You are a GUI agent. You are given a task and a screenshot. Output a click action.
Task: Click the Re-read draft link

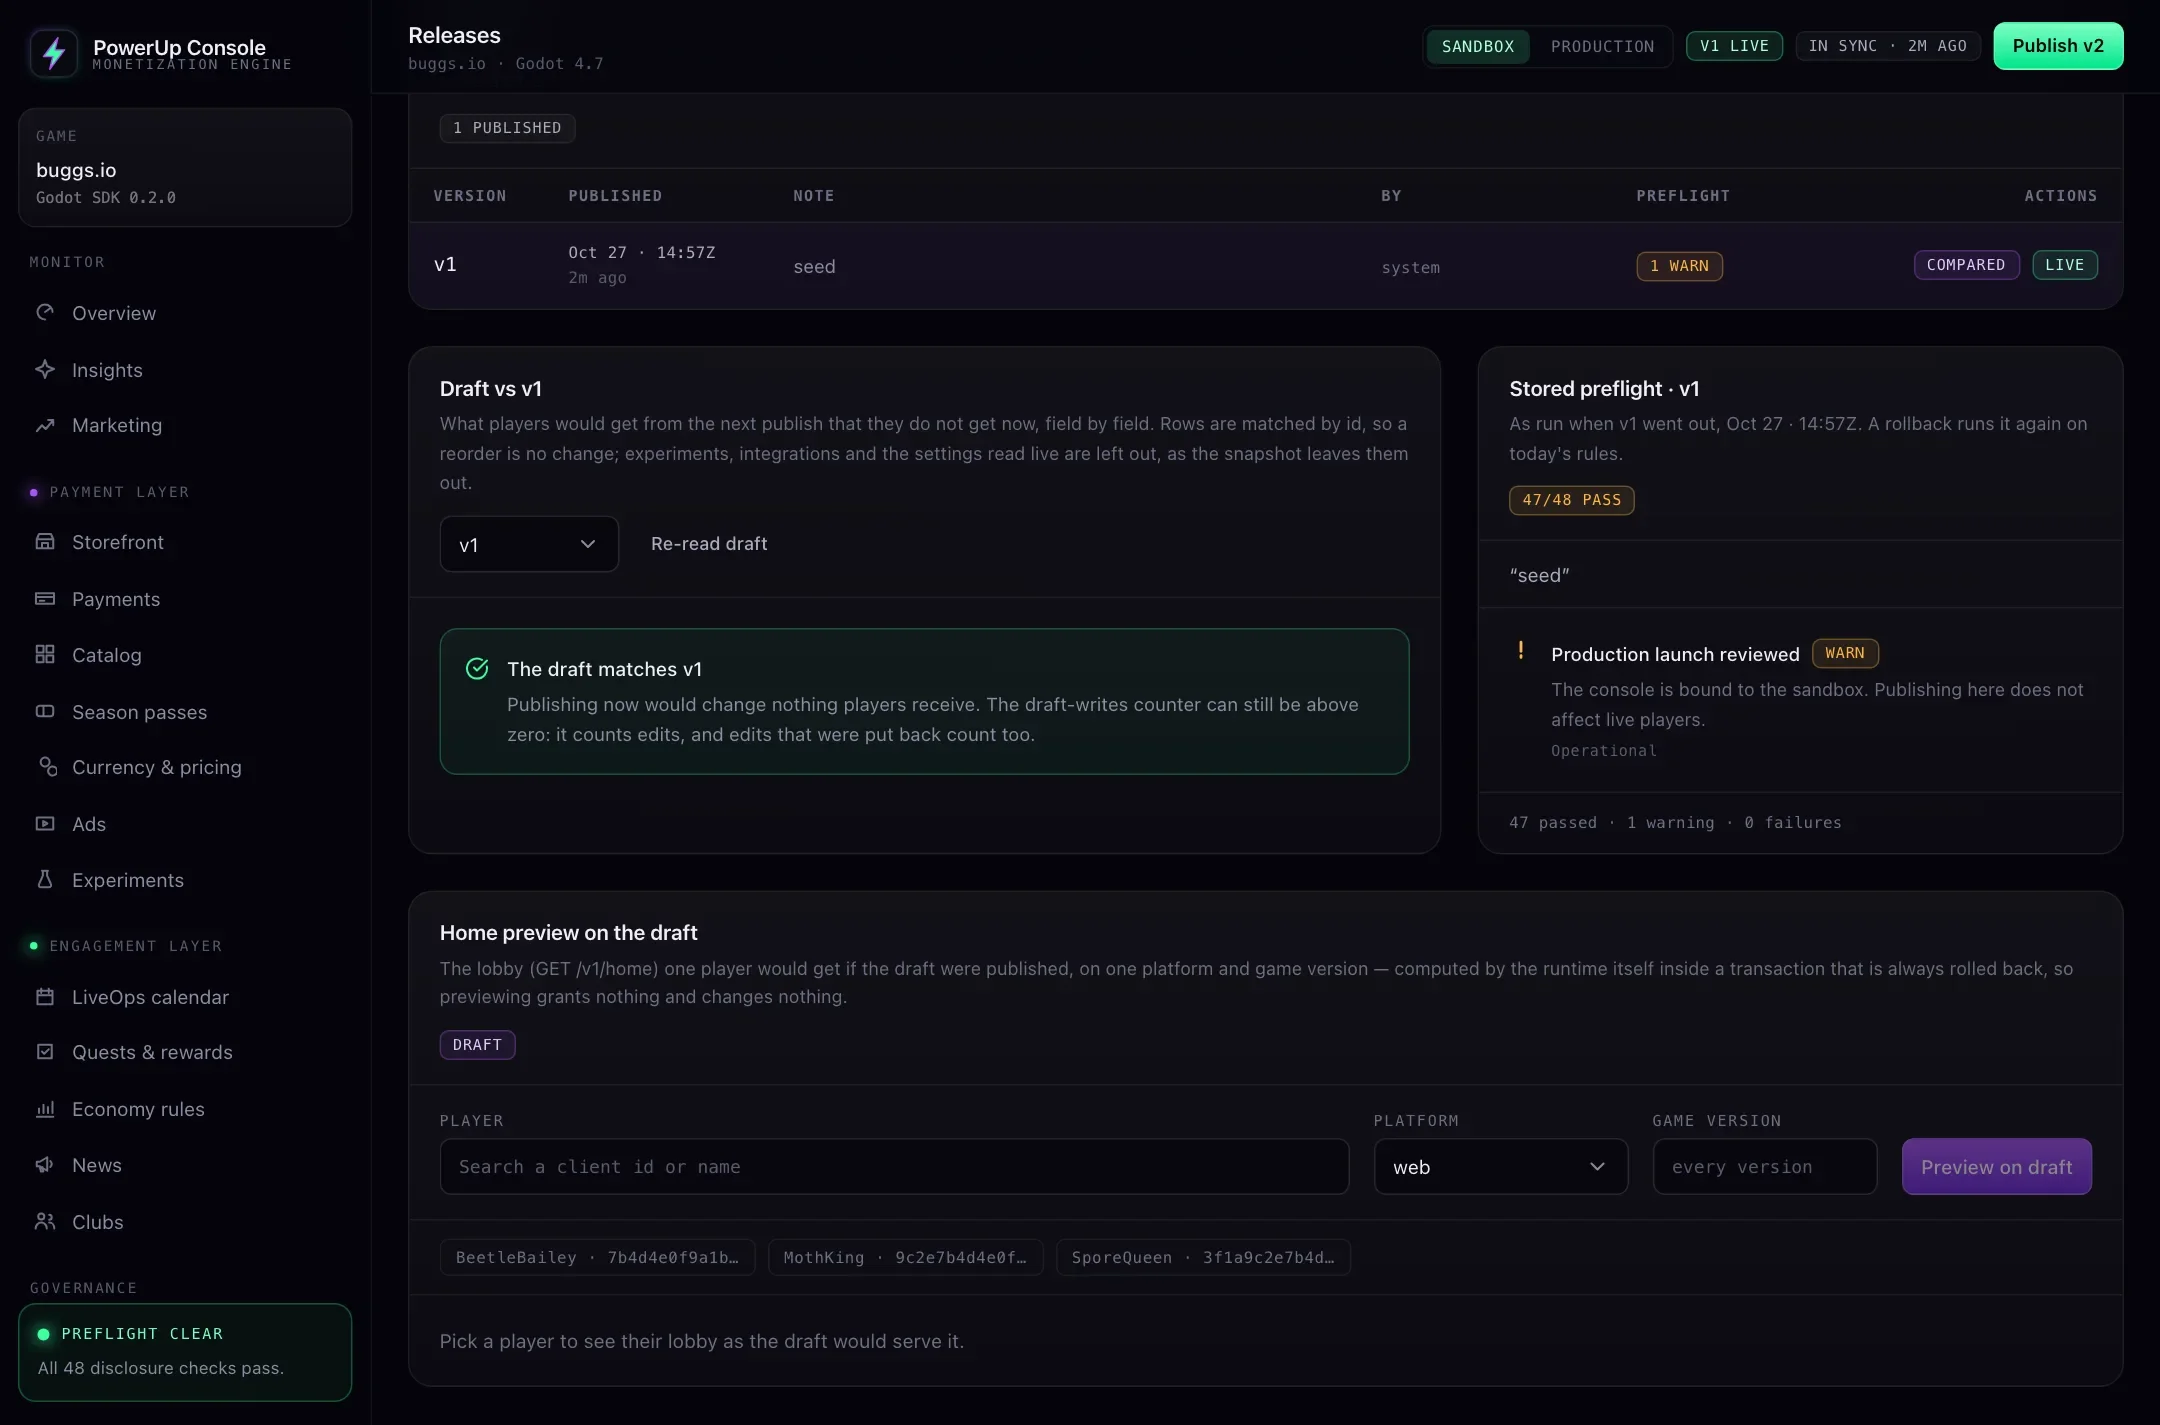(x=709, y=544)
